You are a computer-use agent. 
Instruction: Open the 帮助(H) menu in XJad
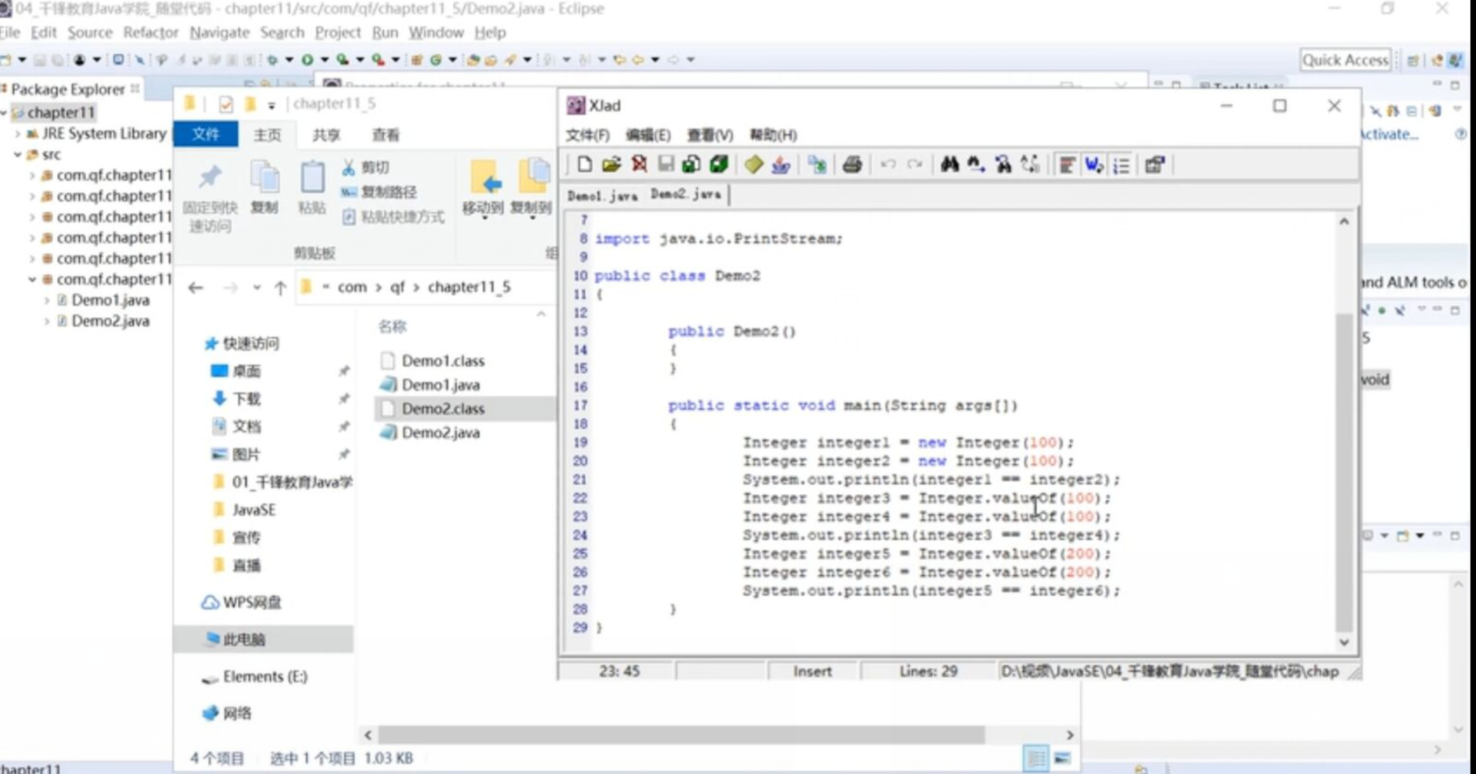[772, 135]
